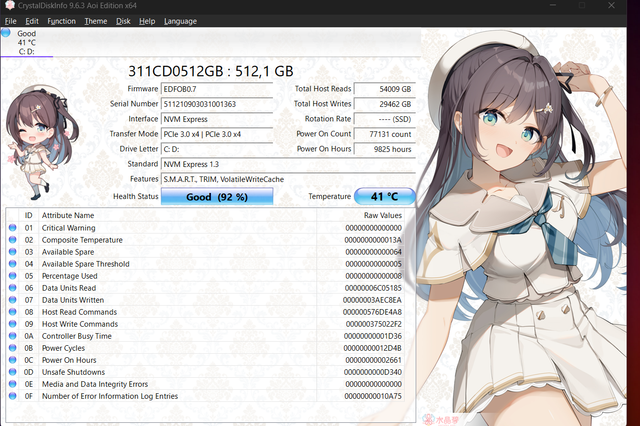Screen dimensions: 640x426
Task: Open the Language menu
Action: [180, 21]
